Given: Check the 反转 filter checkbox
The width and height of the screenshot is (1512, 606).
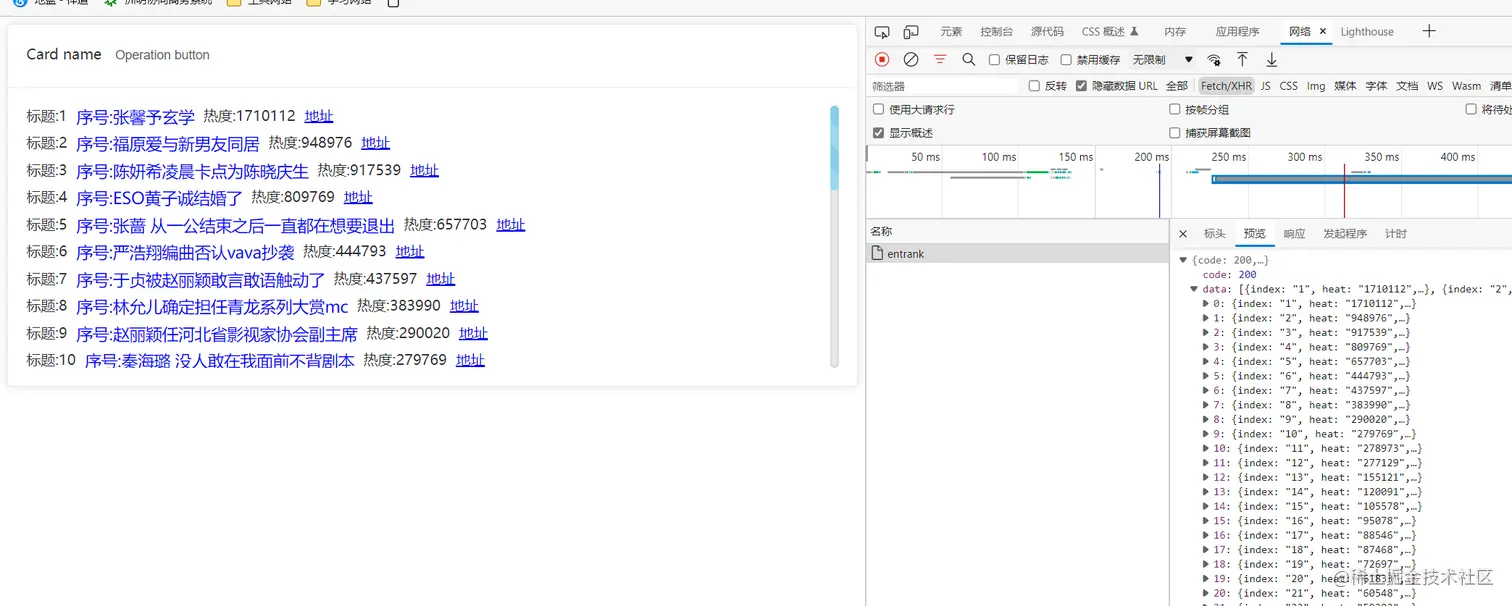Looking at the screenshot, I should pos(1034,86).
